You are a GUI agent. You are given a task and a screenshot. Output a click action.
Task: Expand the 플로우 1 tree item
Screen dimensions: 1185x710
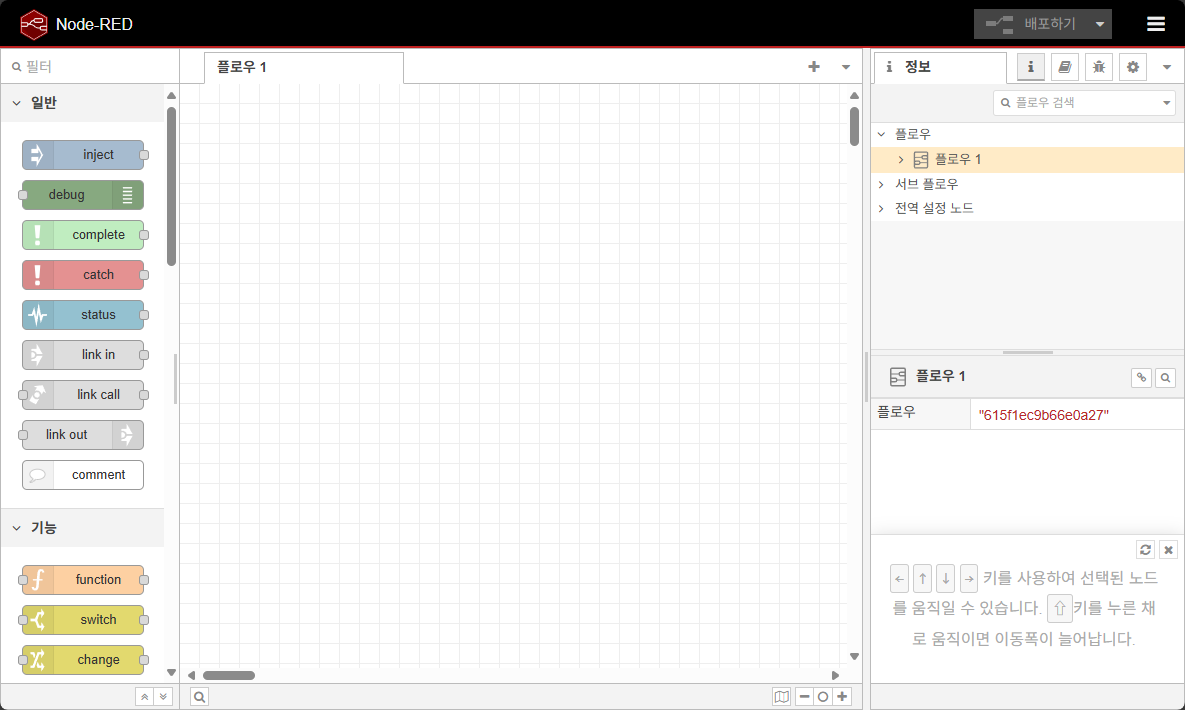[x=901, y=160]
